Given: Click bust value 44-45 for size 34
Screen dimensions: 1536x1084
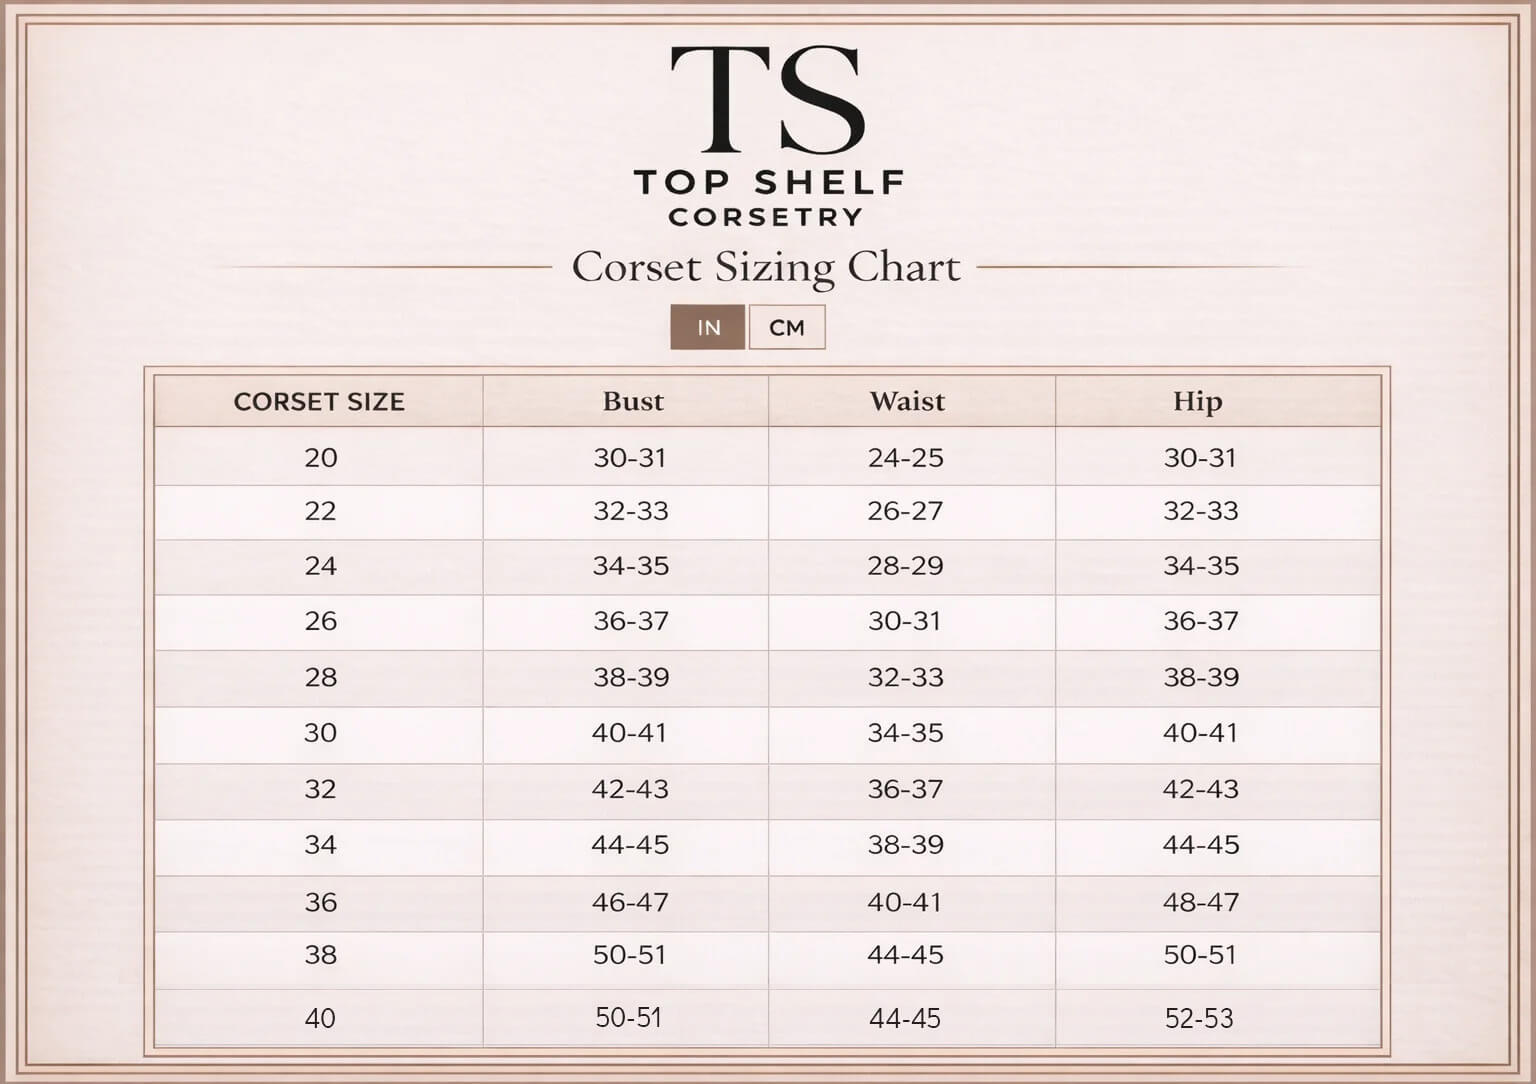Looking at the screenshot, I should [x=630, y=845].
